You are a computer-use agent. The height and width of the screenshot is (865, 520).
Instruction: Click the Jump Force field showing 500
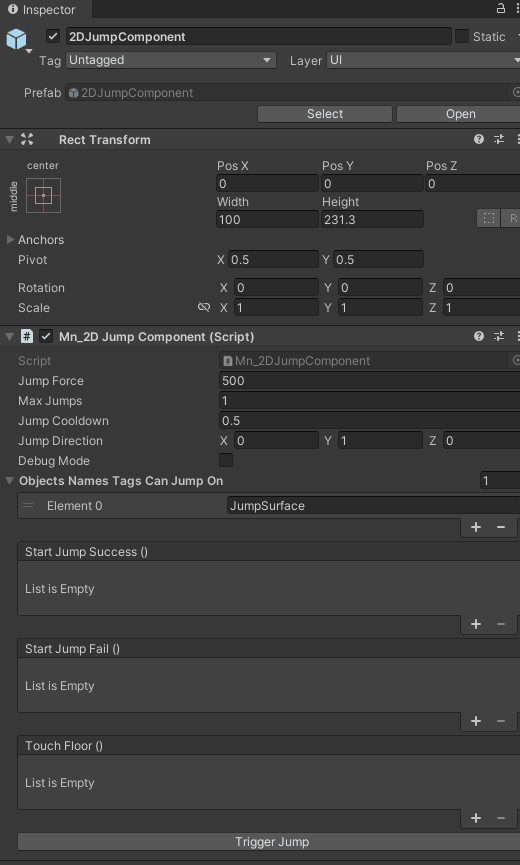[x=369, y=381]
